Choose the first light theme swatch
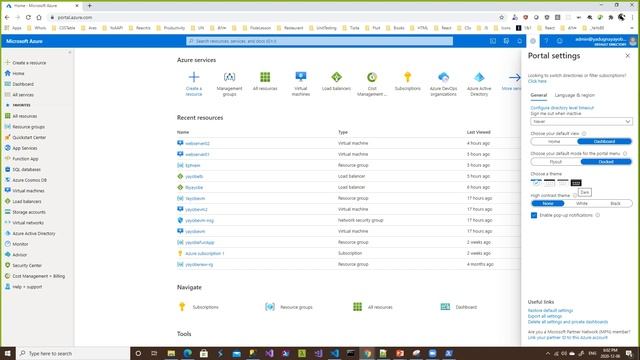The image size is (640, 360). pyautogui.click(x=536, y=182)
